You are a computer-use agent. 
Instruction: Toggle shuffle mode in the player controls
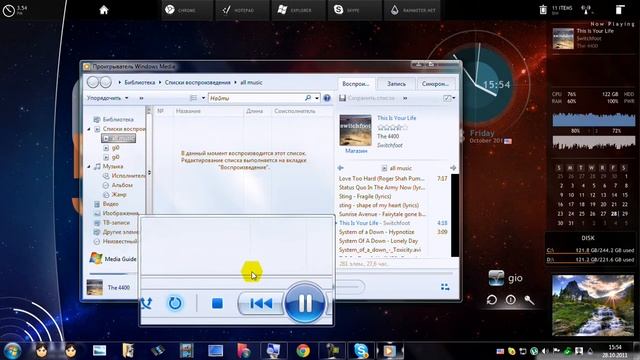click(146, 303)
